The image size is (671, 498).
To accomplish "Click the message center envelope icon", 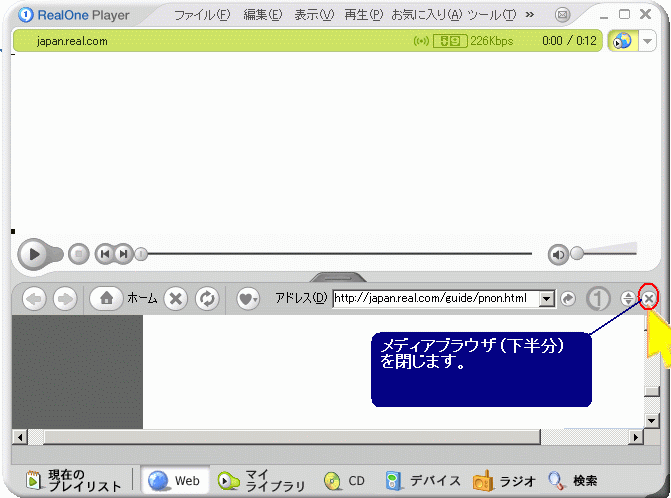I will pos(562,15).
